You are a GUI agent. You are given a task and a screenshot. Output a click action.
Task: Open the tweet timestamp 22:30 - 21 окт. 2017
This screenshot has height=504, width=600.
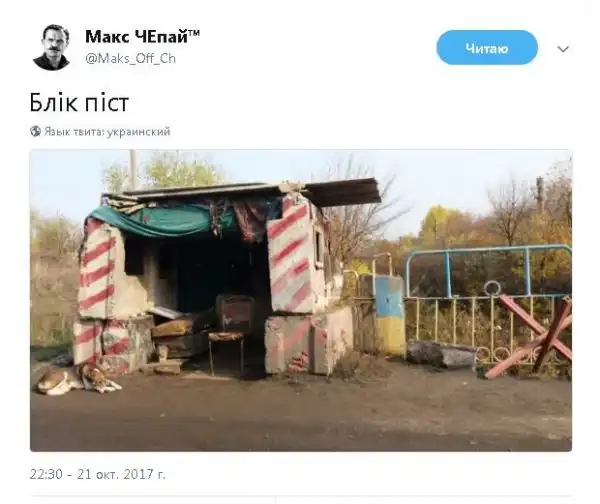click(x=98, y=475)
